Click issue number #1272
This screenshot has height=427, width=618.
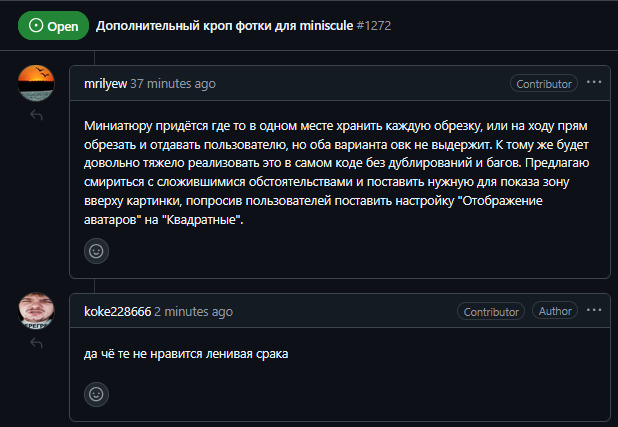[375, 25]
